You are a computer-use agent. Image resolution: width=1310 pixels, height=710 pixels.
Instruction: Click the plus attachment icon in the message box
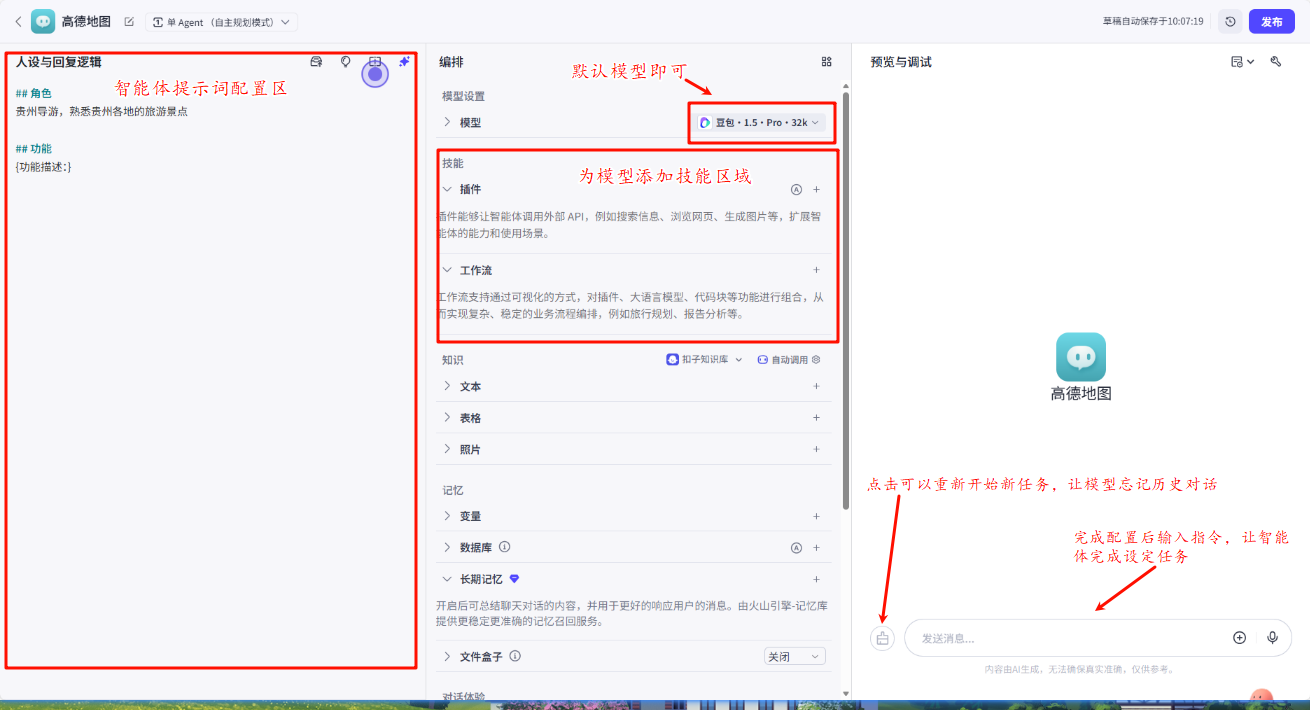tap(1239, 638)
